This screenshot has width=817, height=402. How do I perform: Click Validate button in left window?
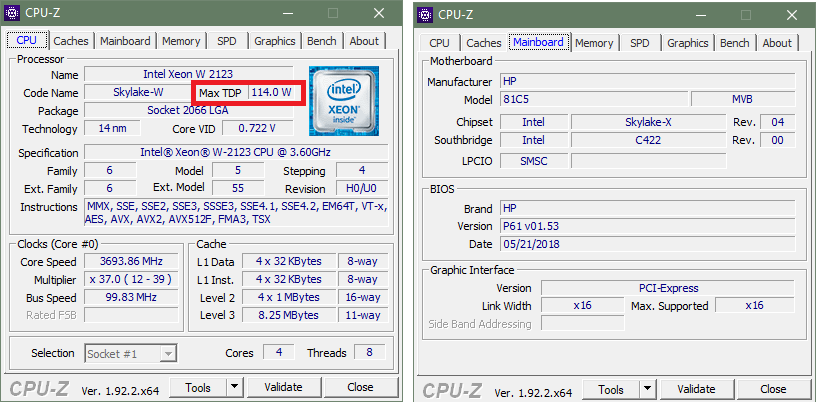(283, 387)
